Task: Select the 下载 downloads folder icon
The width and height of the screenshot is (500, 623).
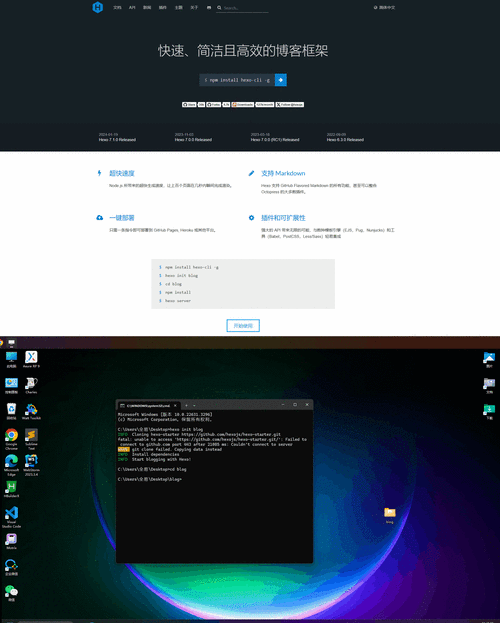Action: click(489, 411)
